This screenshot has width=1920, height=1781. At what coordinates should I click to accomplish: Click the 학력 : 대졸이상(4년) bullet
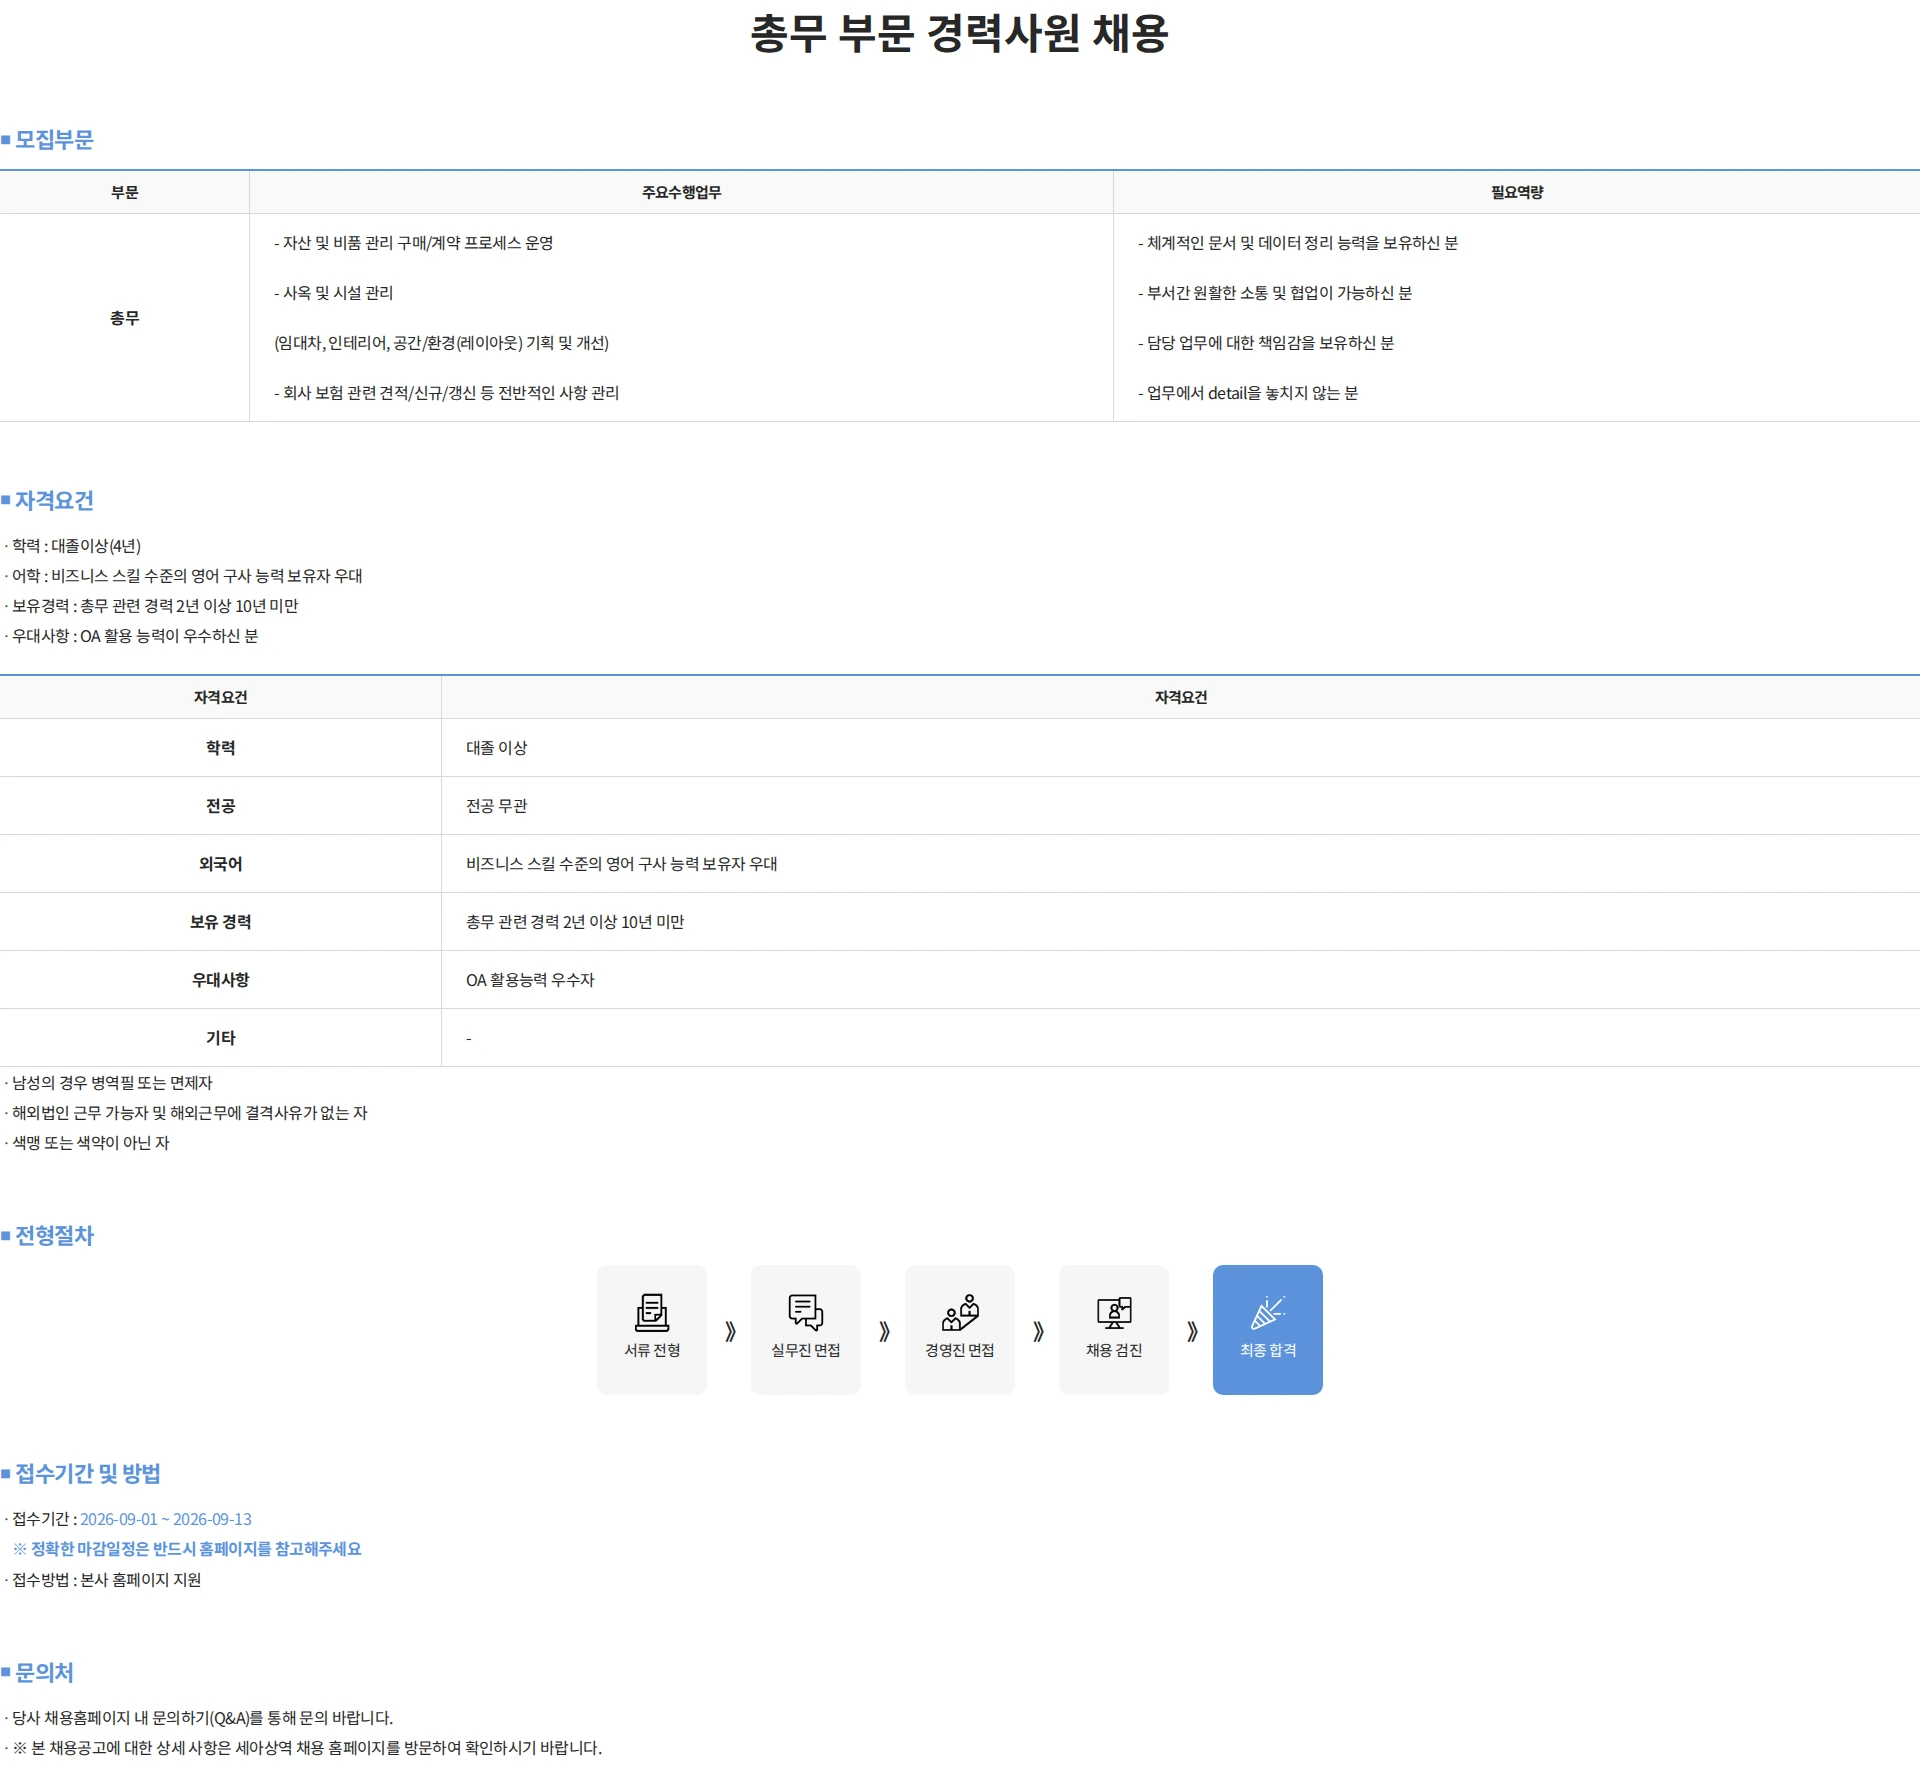click(x=74, y=546)
